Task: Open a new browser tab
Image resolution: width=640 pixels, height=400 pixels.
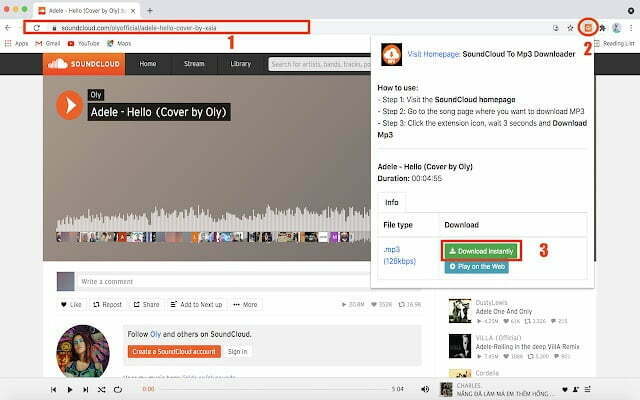Action: click(x=150, y=11)
